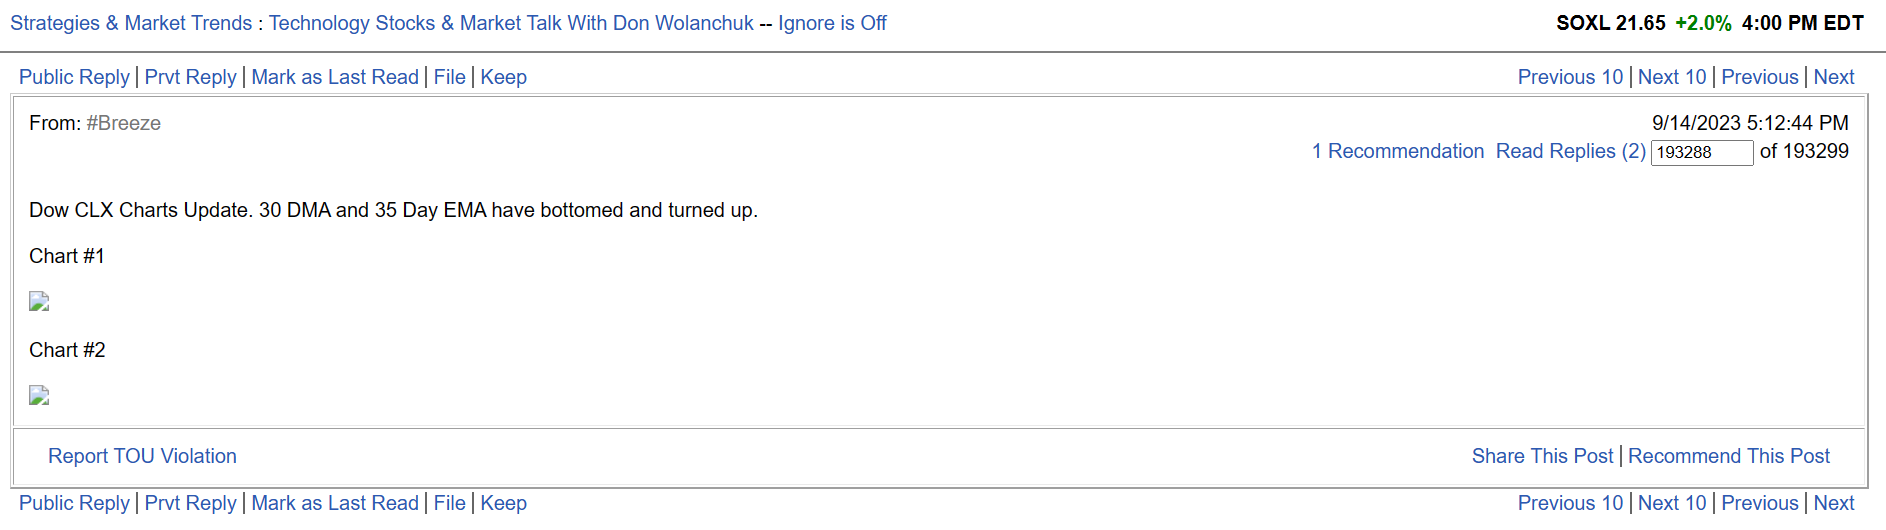
Task: Report TOU Violation for this post
Action: 142,456
